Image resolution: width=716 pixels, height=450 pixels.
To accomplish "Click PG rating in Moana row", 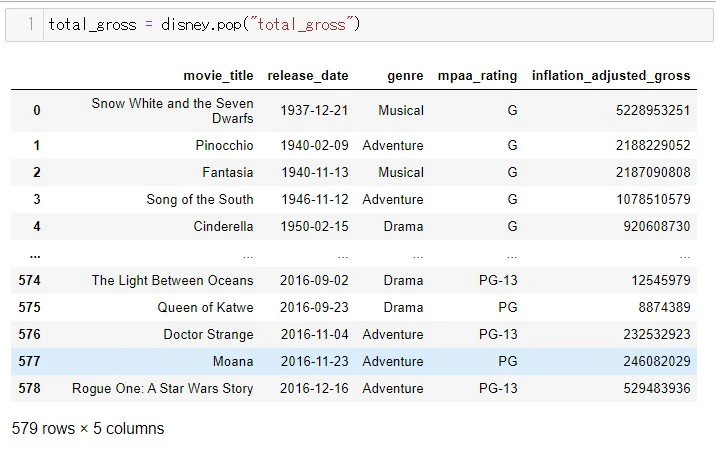I will 508,361.
